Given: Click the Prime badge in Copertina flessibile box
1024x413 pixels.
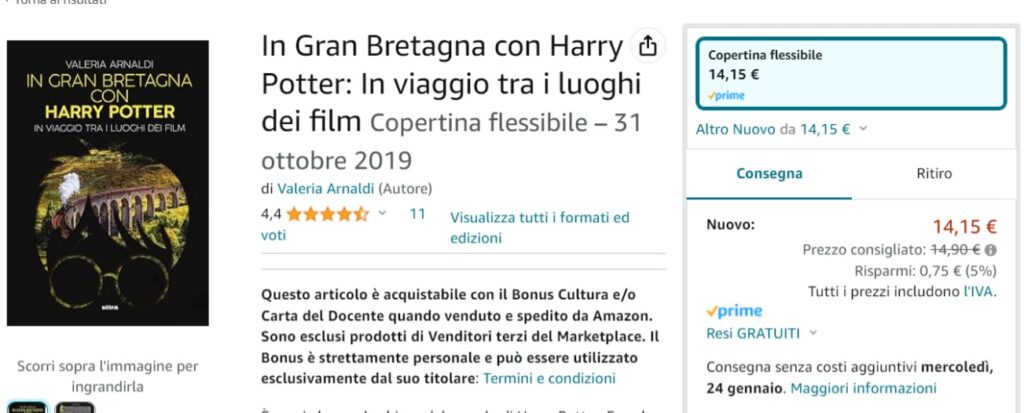Looking at the screenshot, I should click(726, 96).
